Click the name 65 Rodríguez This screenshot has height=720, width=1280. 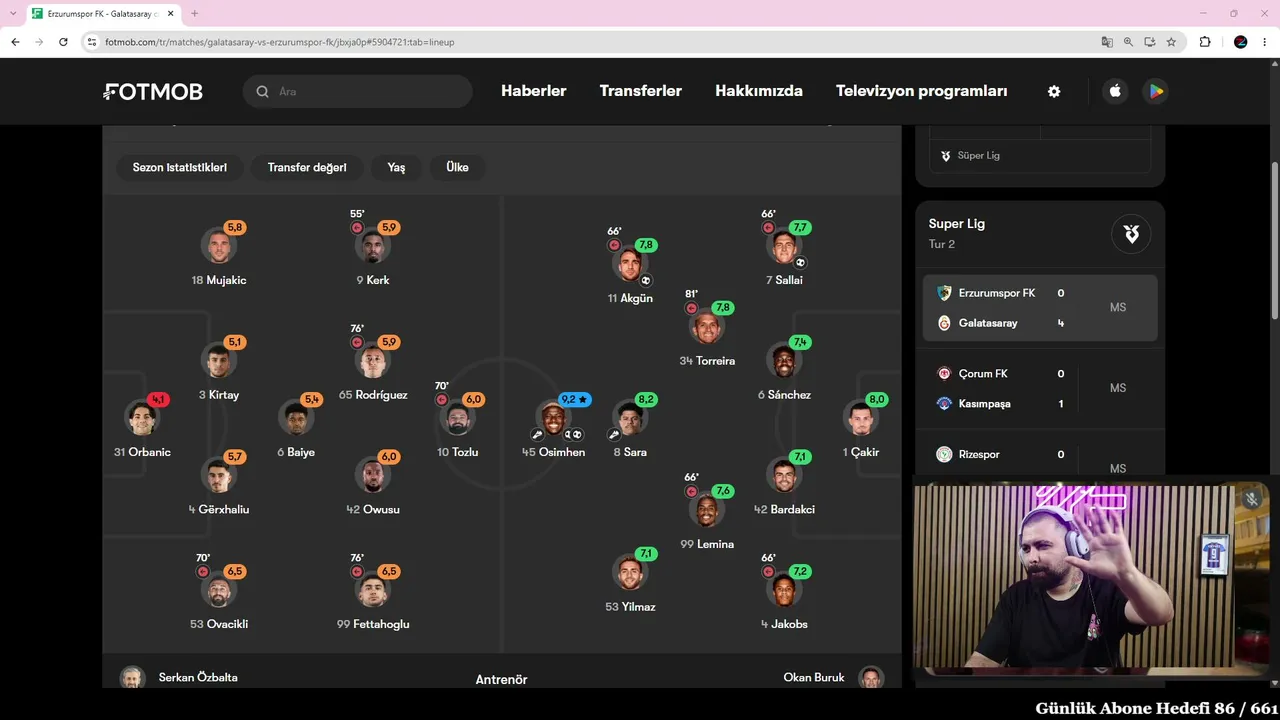coord(373,395)
